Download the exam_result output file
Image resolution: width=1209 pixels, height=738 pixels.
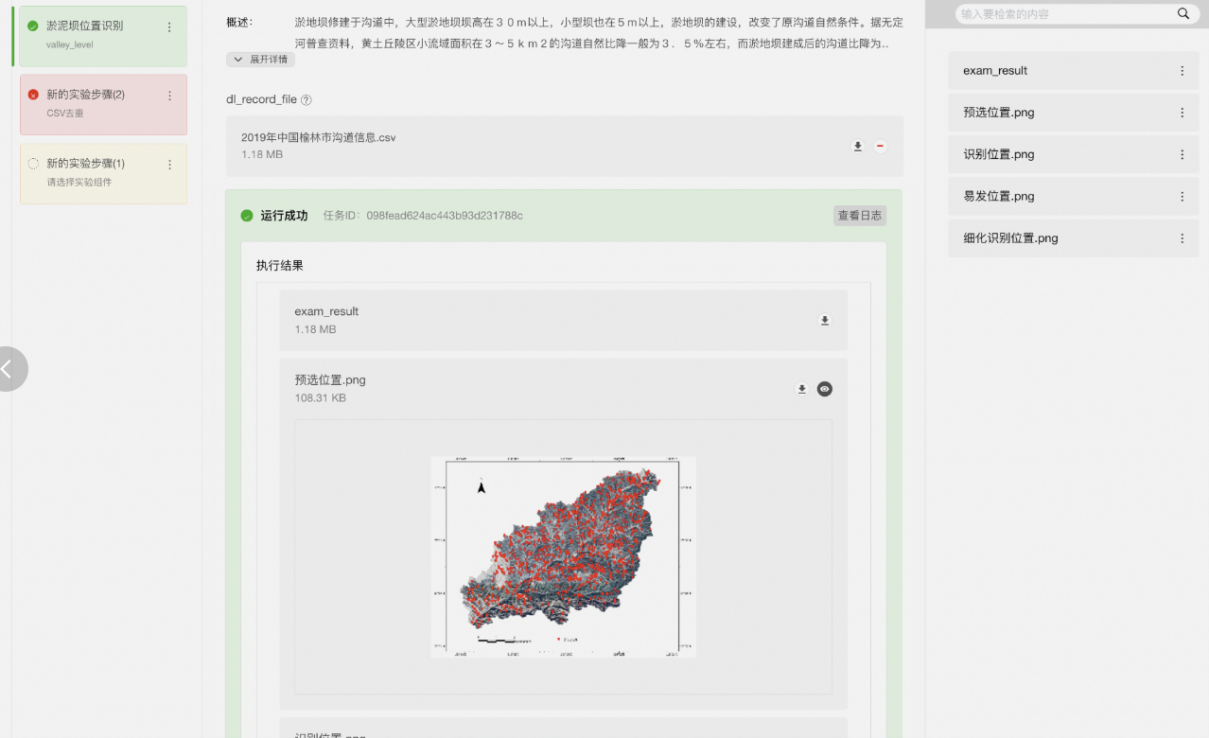[x=825, y=321]
